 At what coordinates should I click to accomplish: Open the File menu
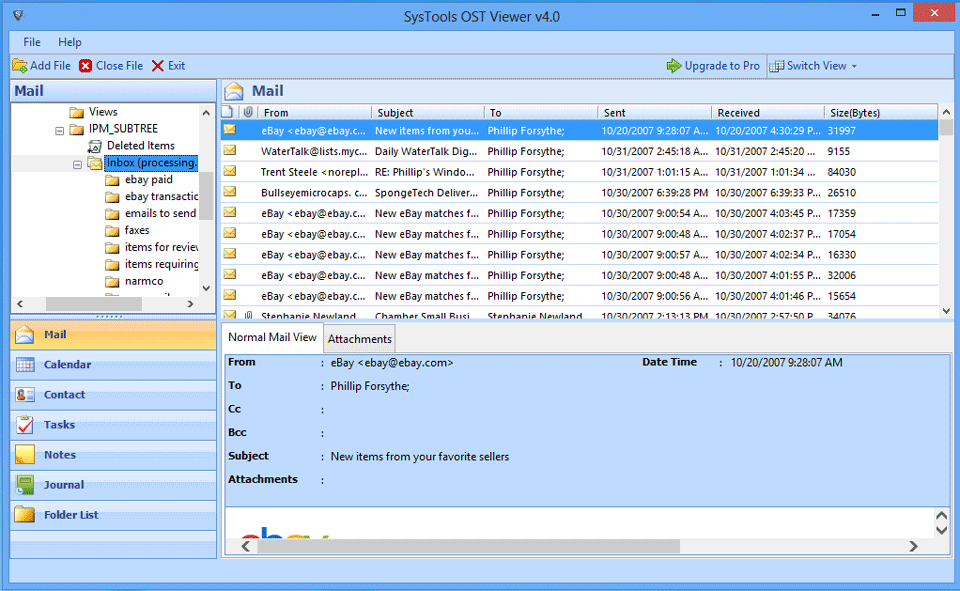32,42
